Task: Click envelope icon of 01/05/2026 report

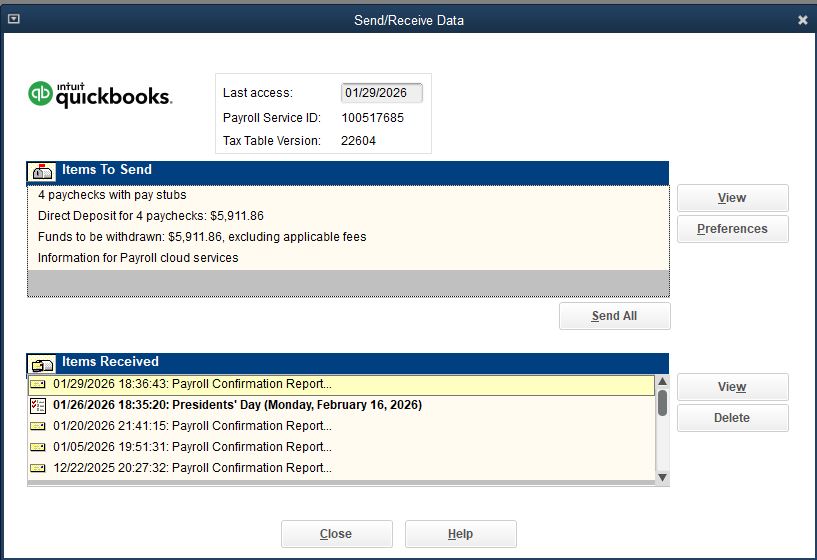Action: pos(38,448)
